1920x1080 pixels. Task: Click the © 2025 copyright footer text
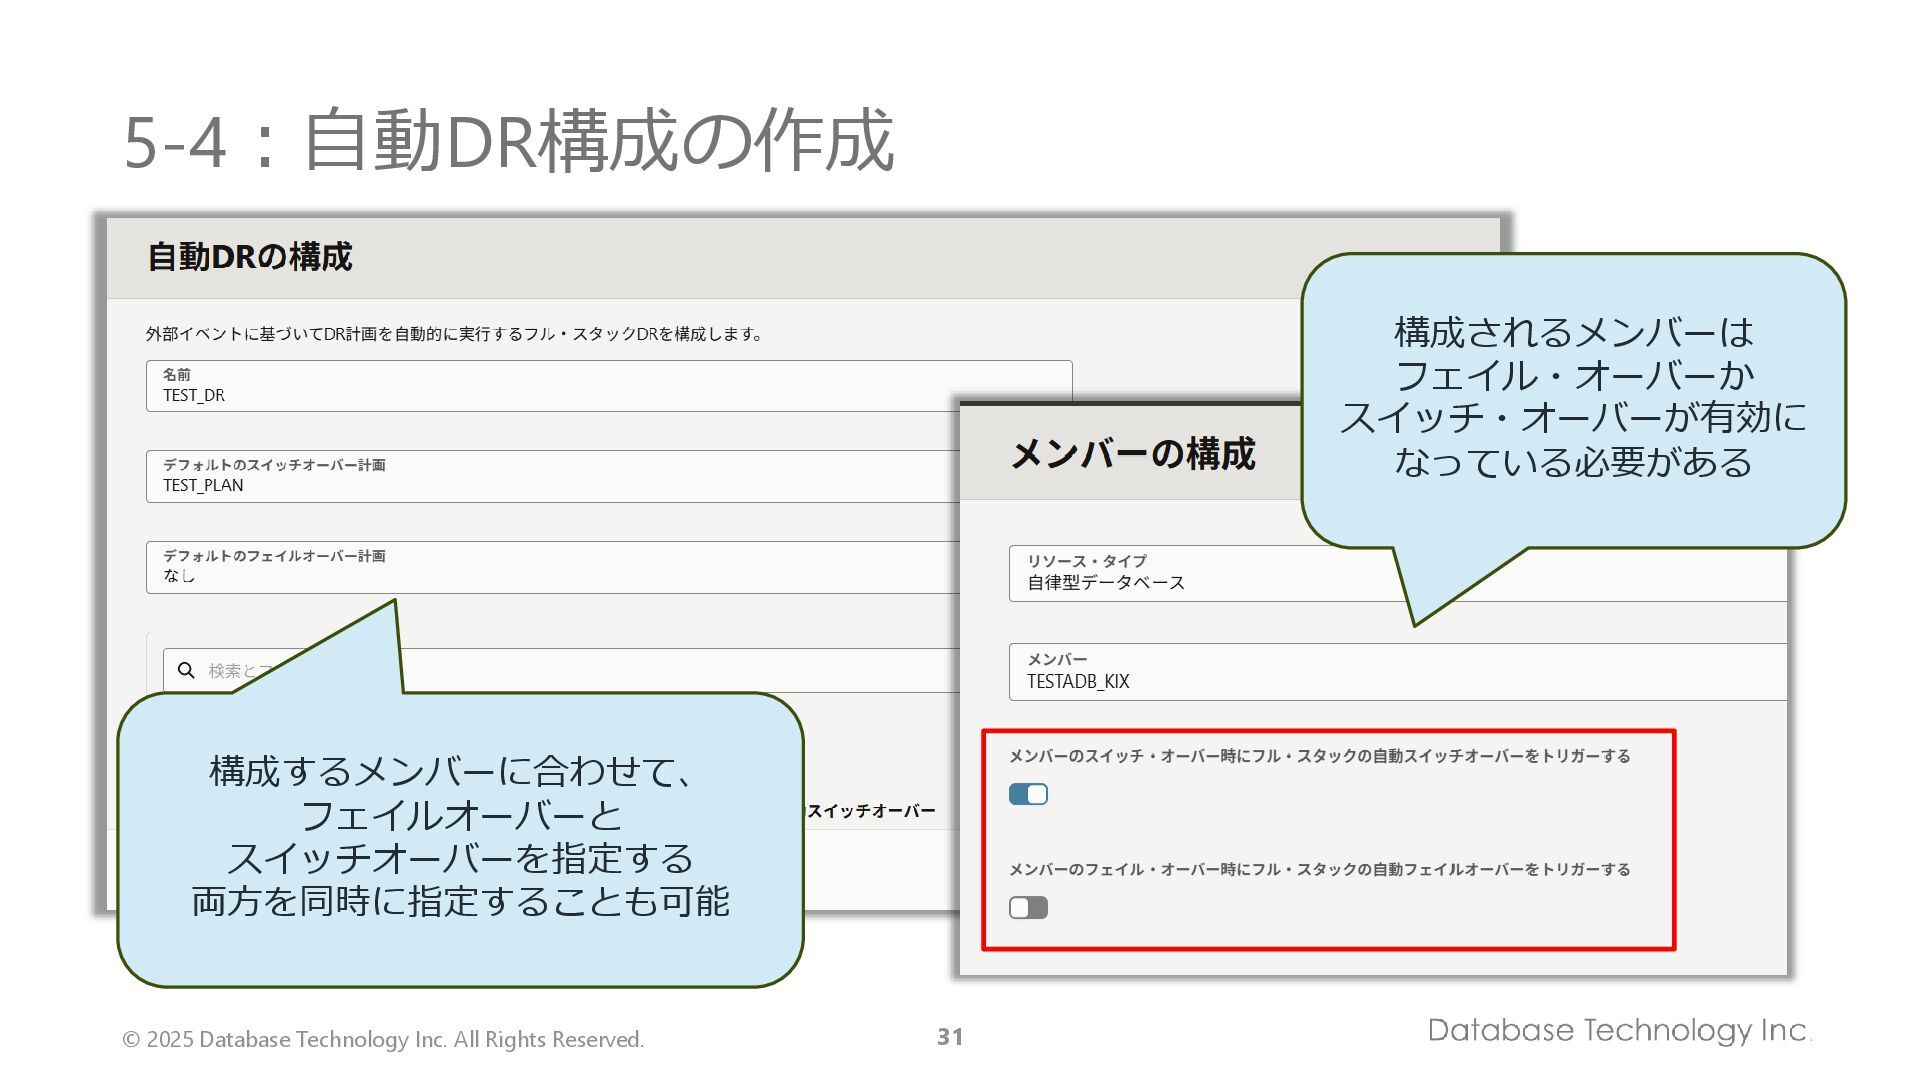[383, 1039]
